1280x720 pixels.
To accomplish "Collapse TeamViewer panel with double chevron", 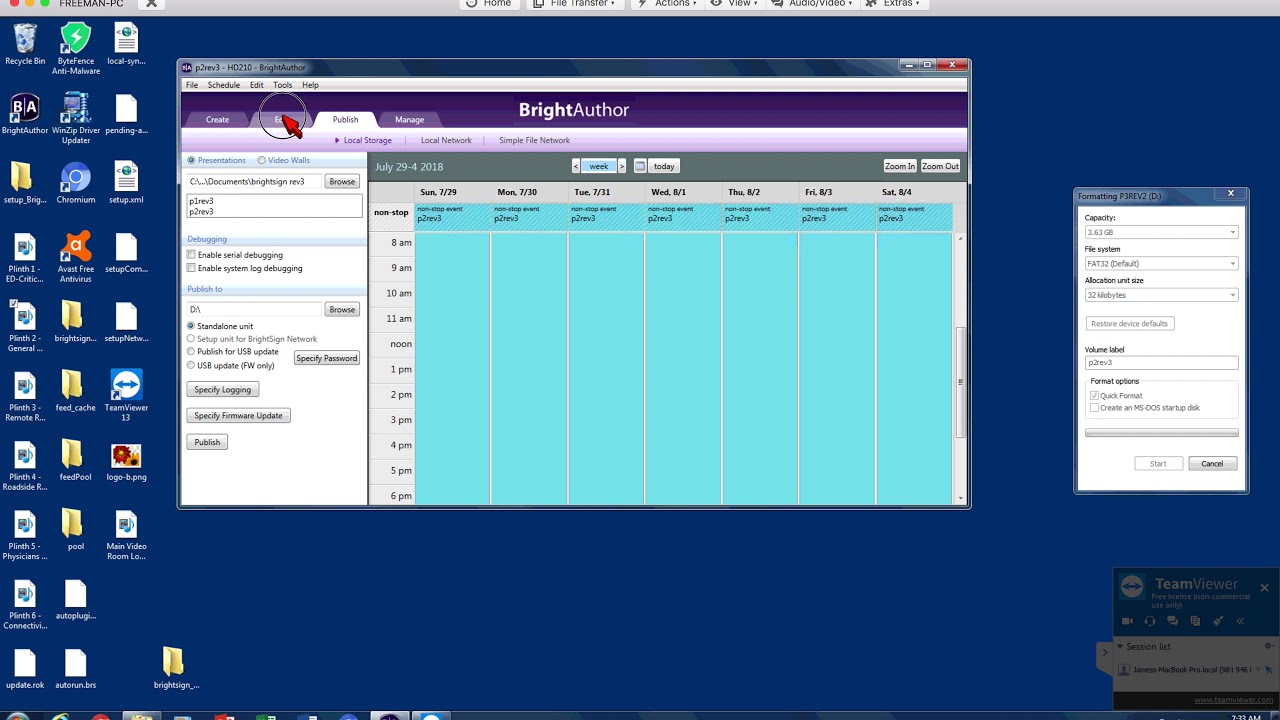I will pos(1240,621).
